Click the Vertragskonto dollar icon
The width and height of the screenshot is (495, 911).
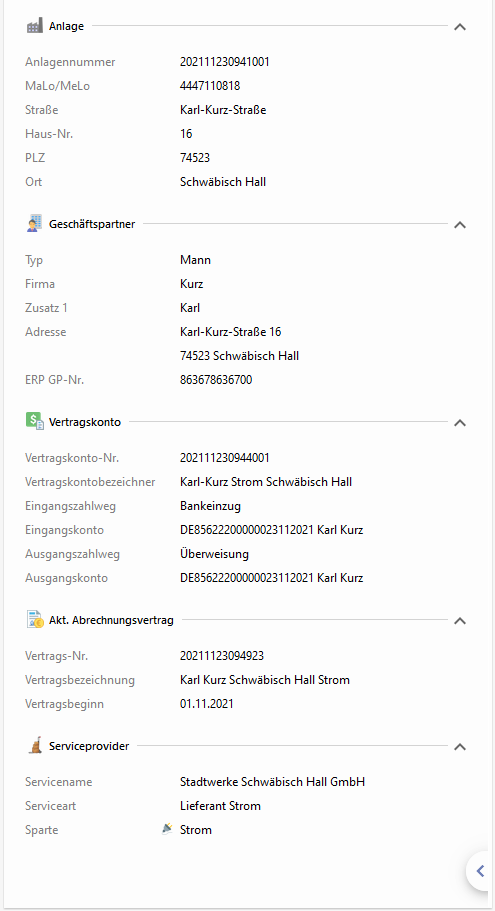pyautogui.click(x=35, y=421)
